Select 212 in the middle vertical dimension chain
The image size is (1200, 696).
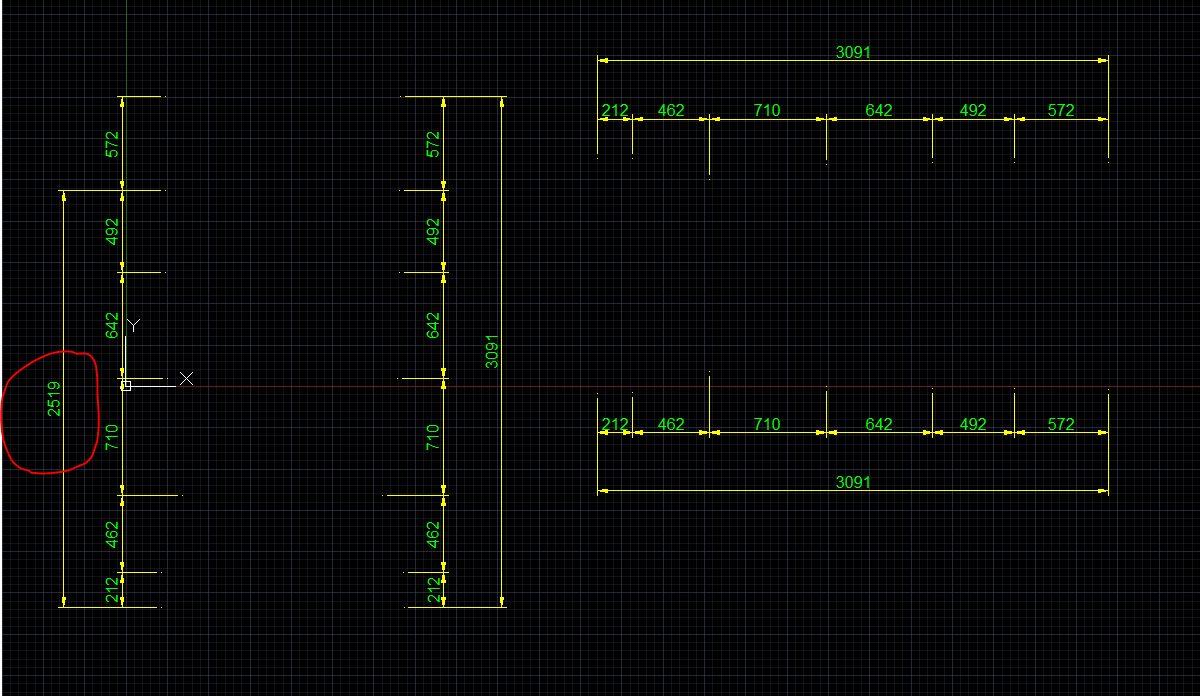tap(433, 590)
